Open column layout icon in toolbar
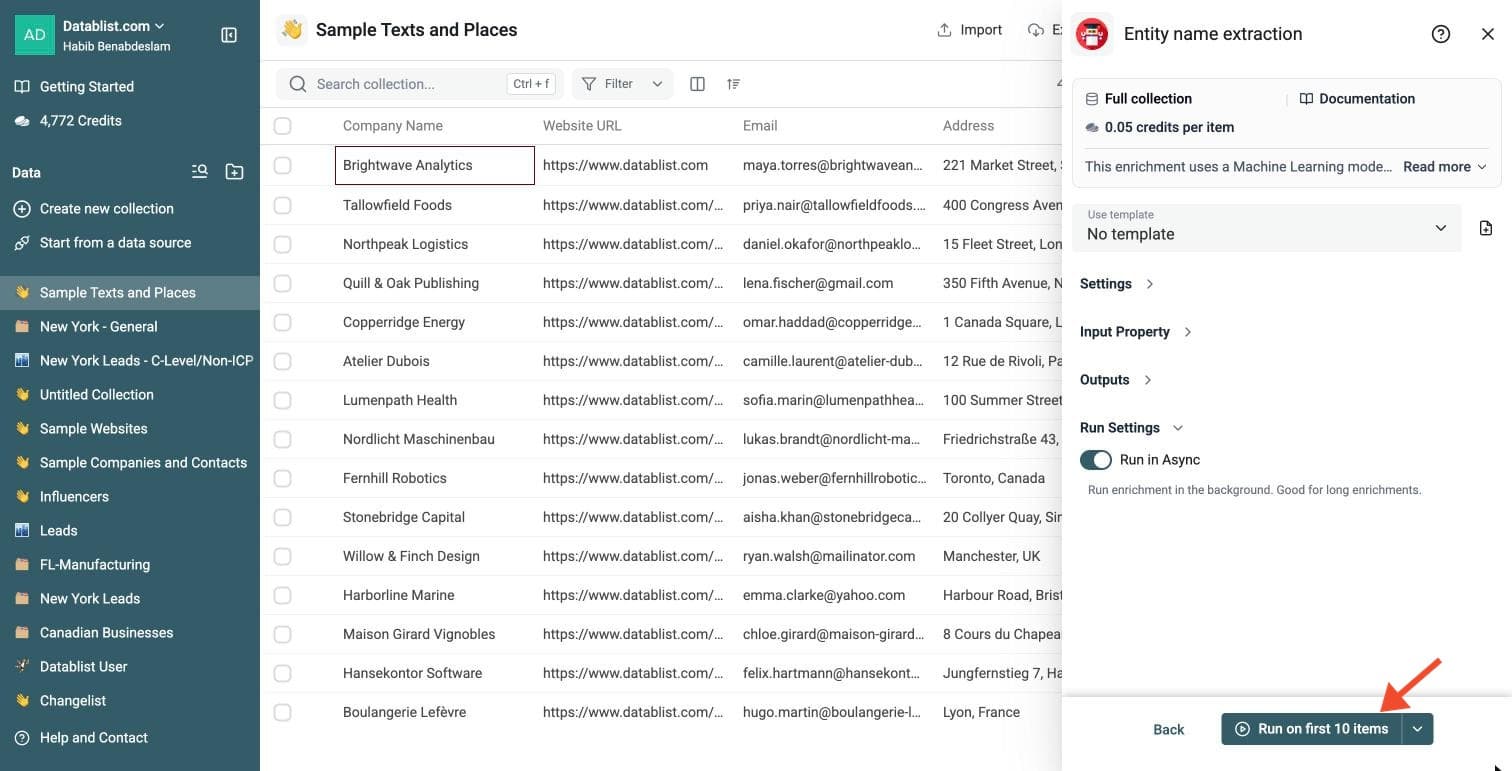 click(698, 84)
